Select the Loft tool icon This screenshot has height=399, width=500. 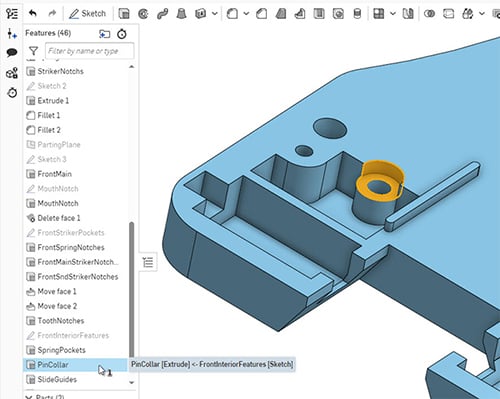(x=181, y=14)
